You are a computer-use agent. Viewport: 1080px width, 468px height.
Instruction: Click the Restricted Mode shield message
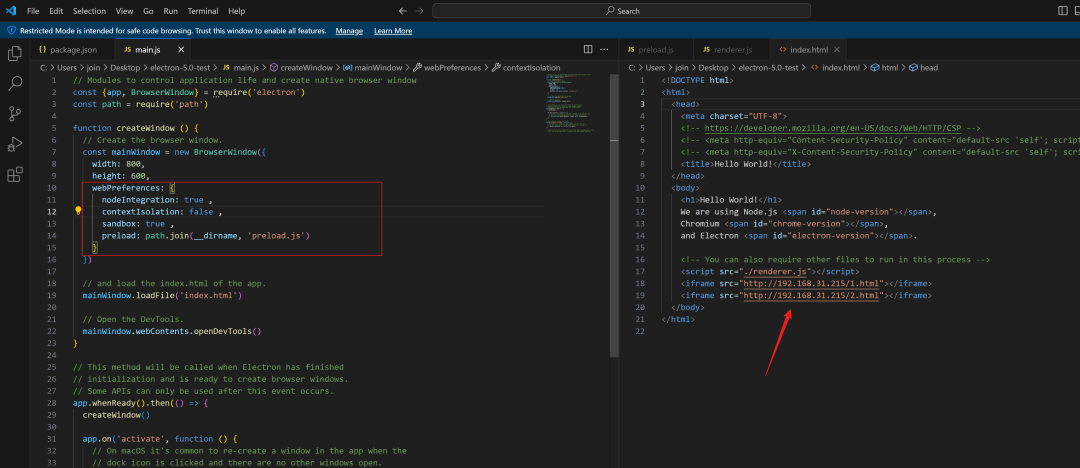click(169, 31)
